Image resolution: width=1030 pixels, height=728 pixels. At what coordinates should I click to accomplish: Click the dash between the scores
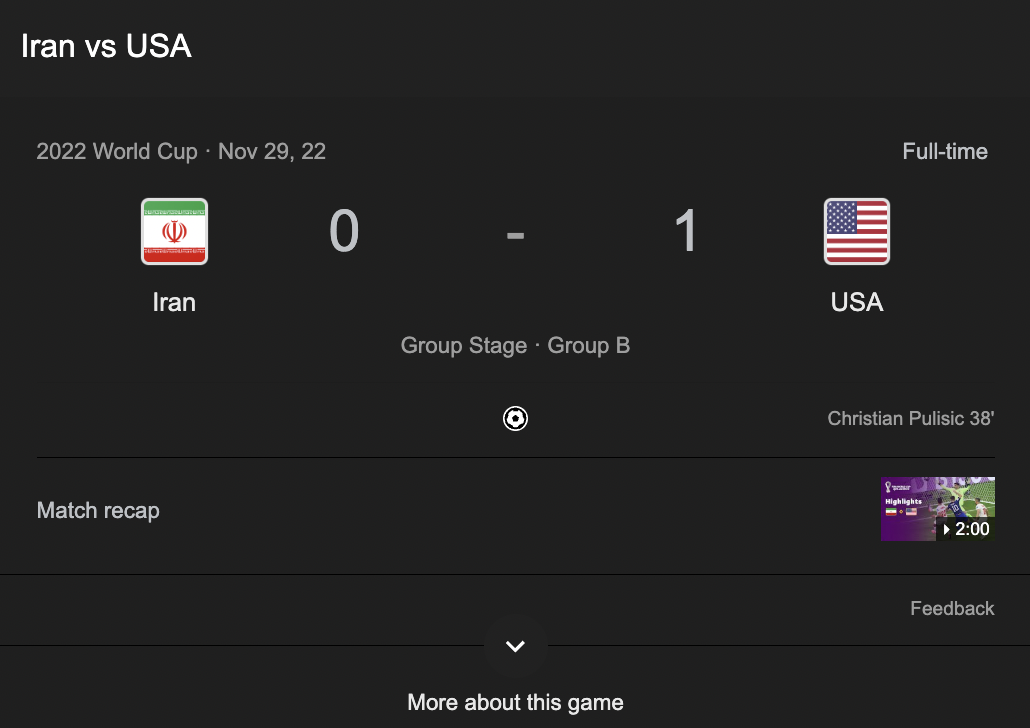(515, 235)
